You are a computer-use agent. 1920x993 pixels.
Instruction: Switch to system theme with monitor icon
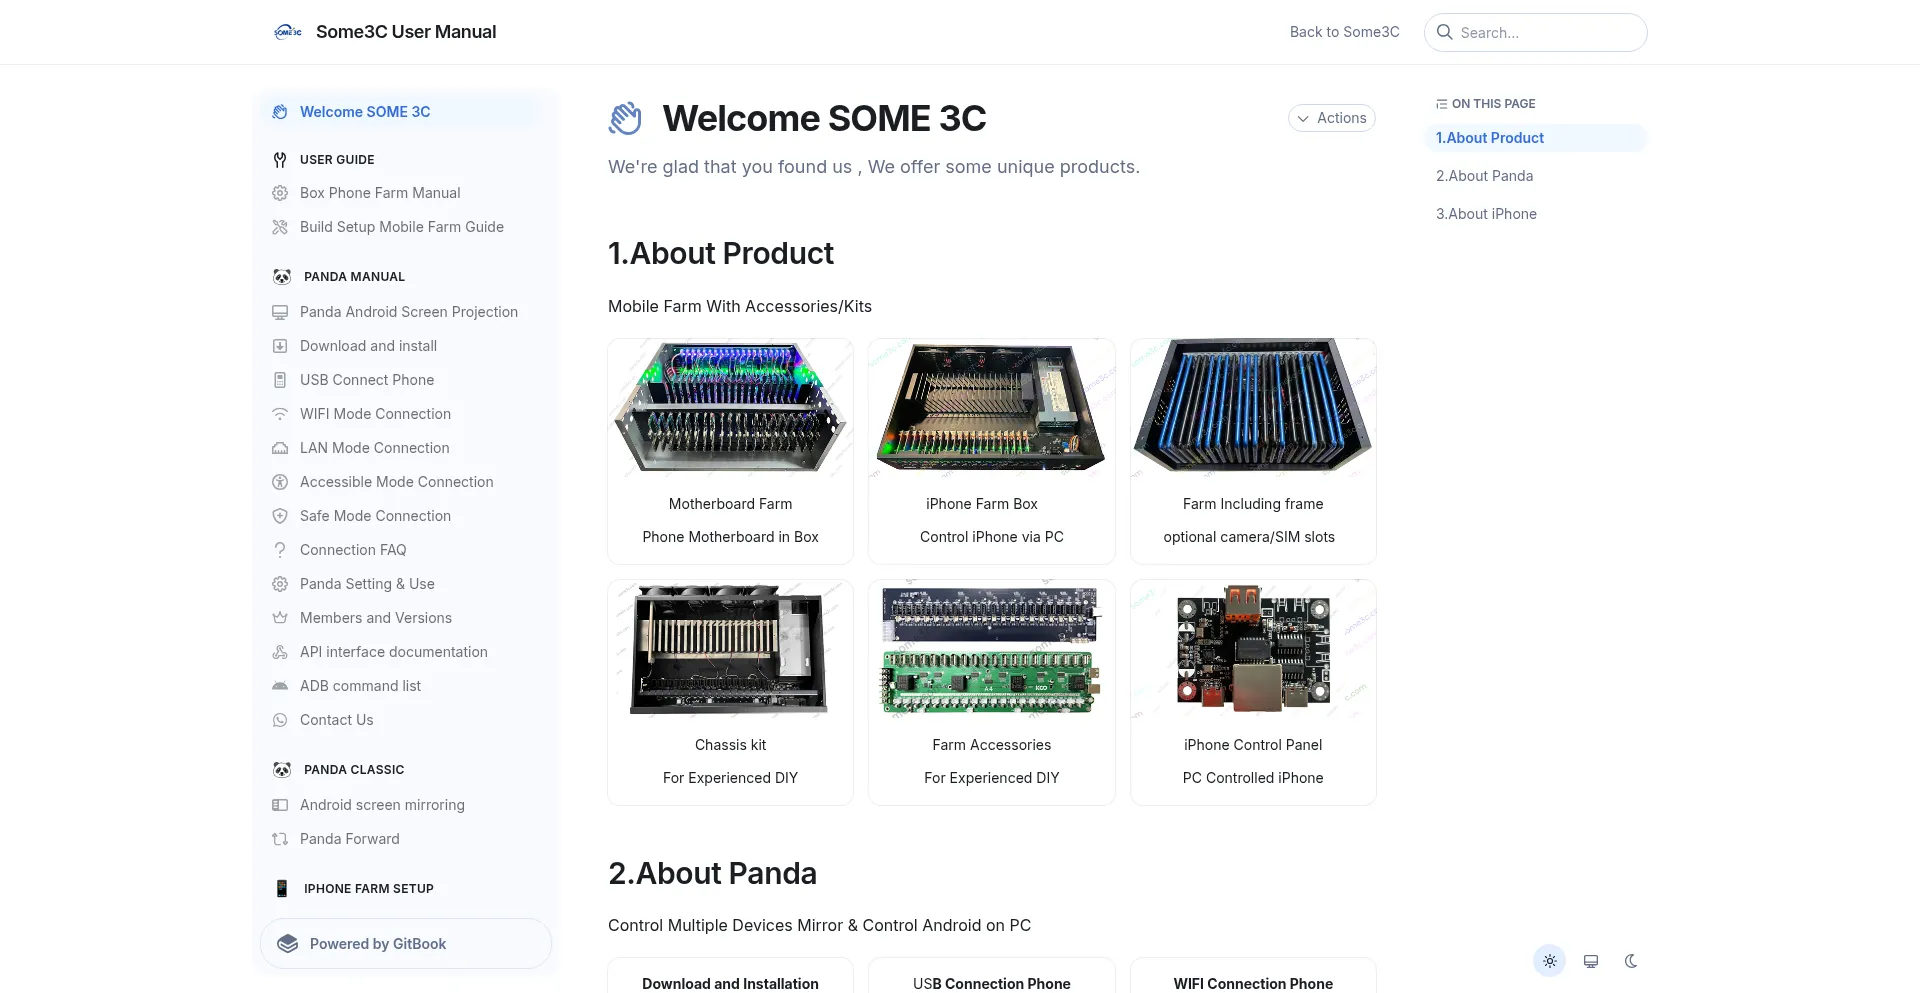coord(1591,961)
